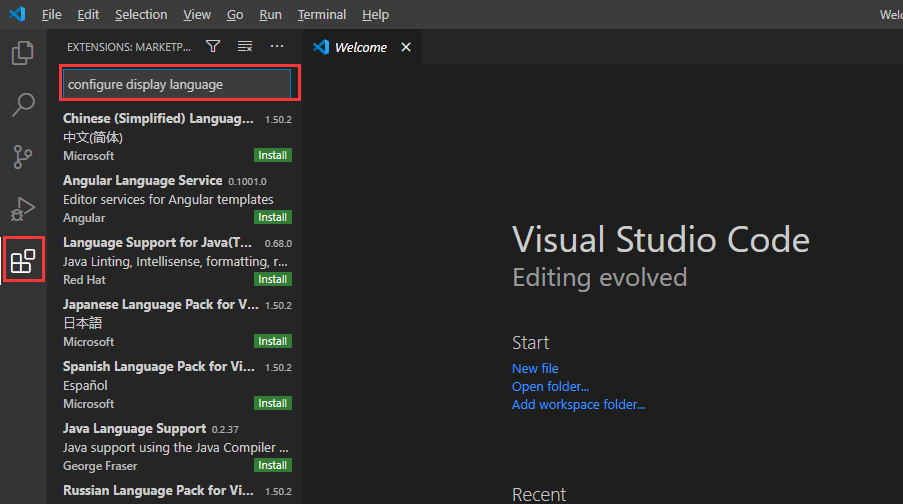
Task: Click version 0.1001.0 of Angular extension
Action: click(247, 181)
